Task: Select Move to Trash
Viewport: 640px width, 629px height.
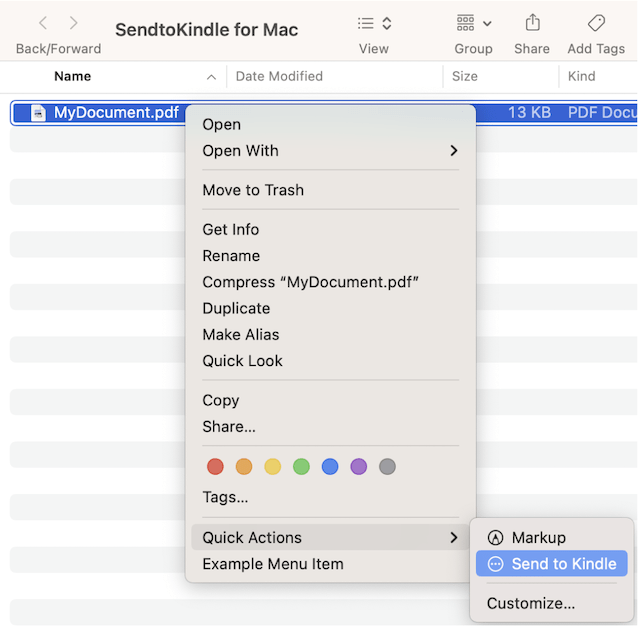Action: click(253, 190)
